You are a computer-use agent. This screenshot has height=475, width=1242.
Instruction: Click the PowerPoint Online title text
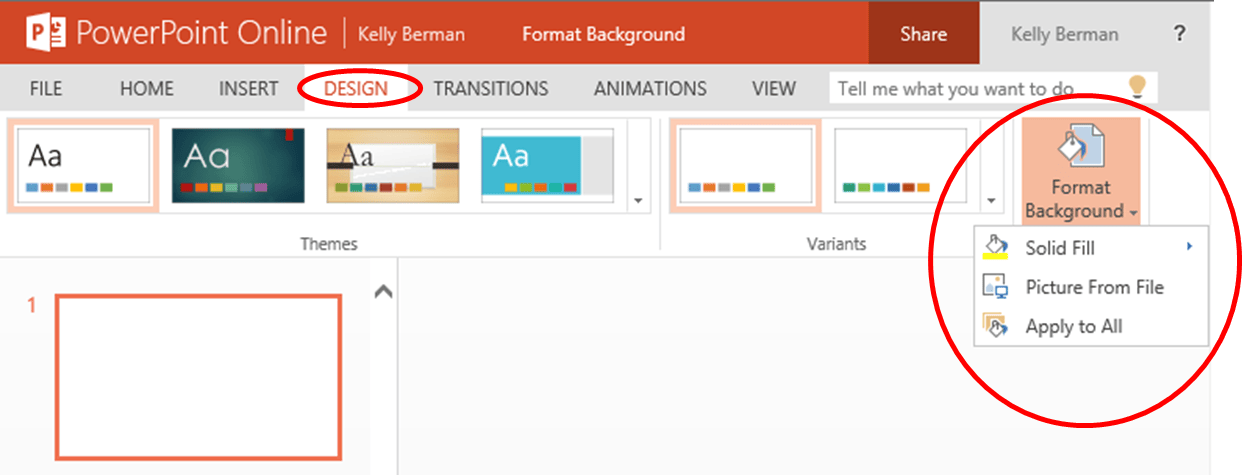pos(201,33)
